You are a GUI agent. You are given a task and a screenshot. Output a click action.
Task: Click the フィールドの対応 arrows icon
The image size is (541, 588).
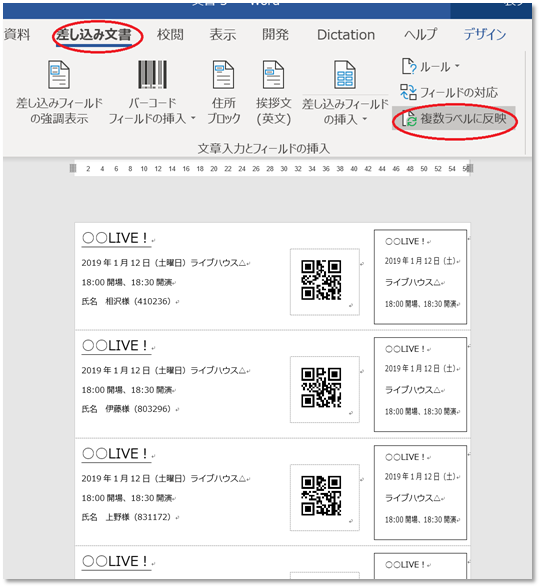[x=408, y=92]
